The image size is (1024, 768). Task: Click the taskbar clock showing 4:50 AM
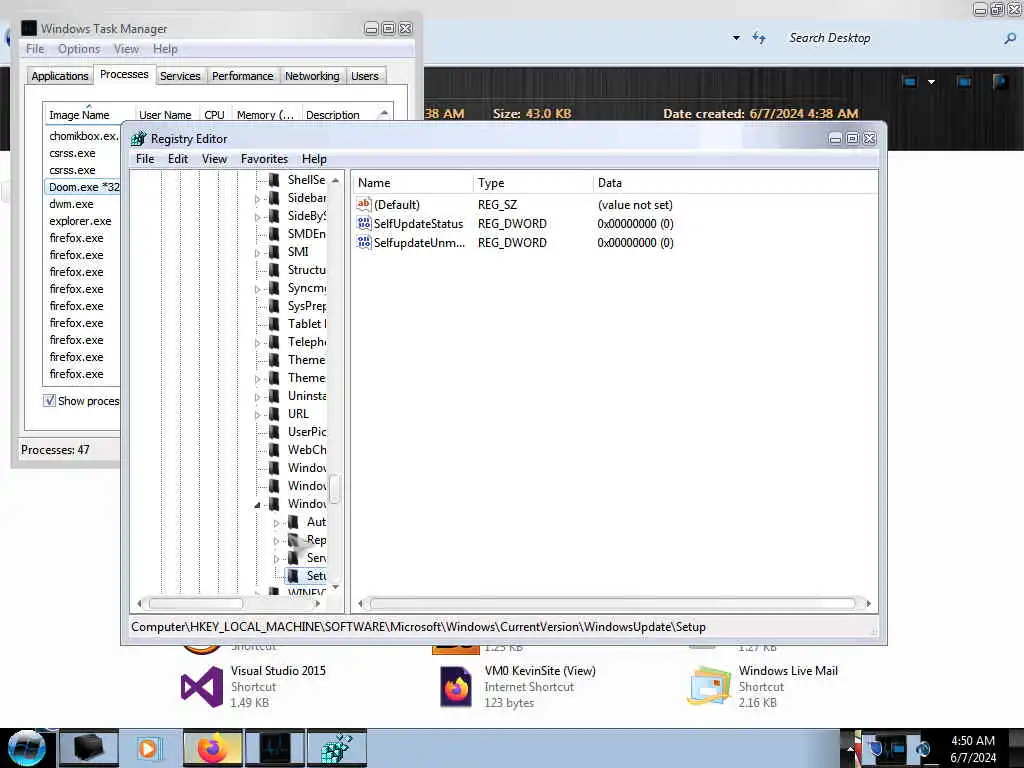pos(973,748)
